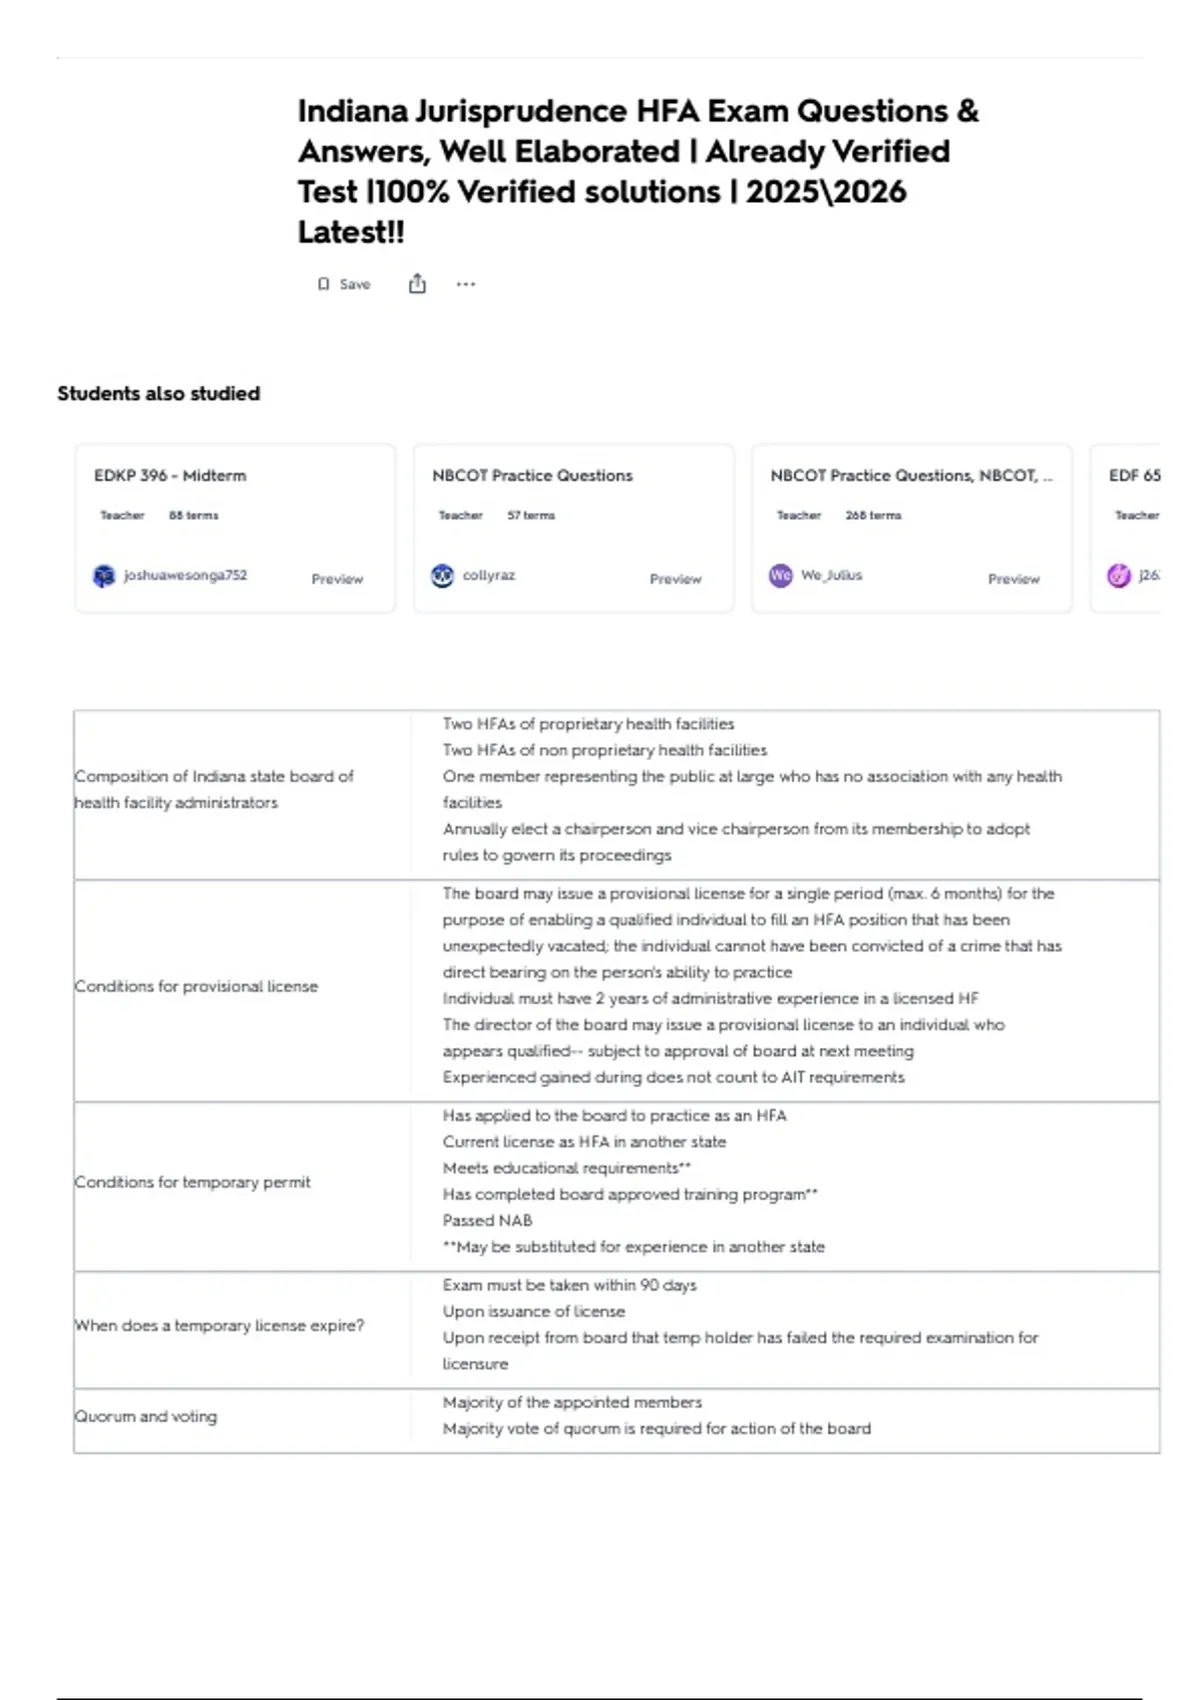Click username collyraz
Viewport: 1200px width, 1700px height.
489,575
